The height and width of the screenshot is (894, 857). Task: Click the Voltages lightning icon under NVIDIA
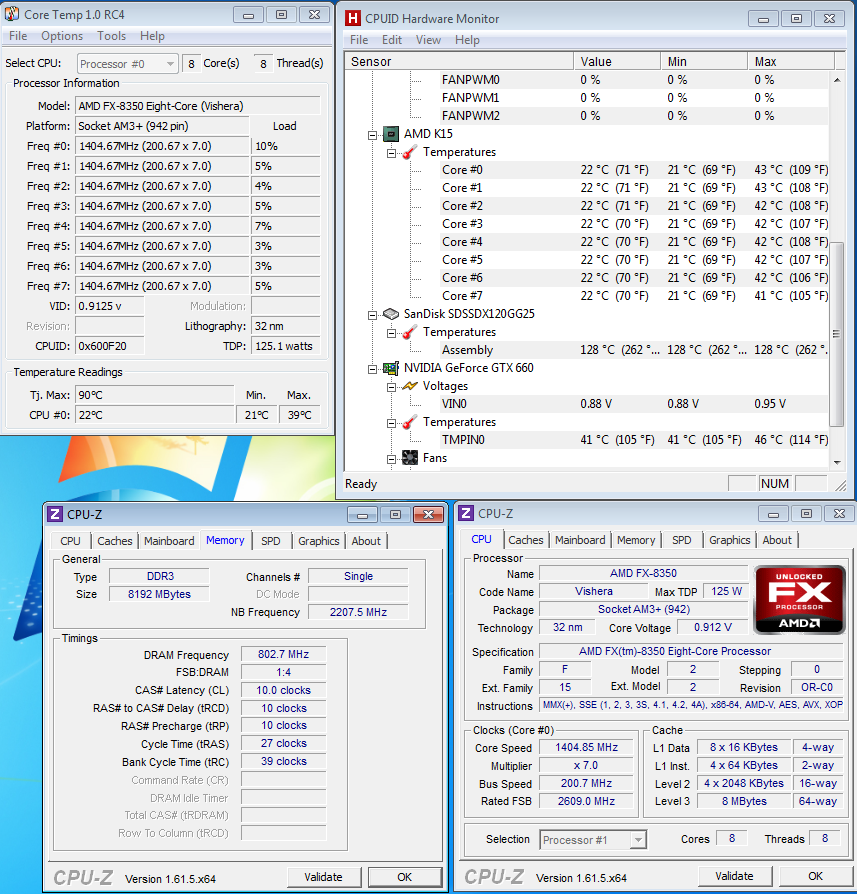point(409,386)
